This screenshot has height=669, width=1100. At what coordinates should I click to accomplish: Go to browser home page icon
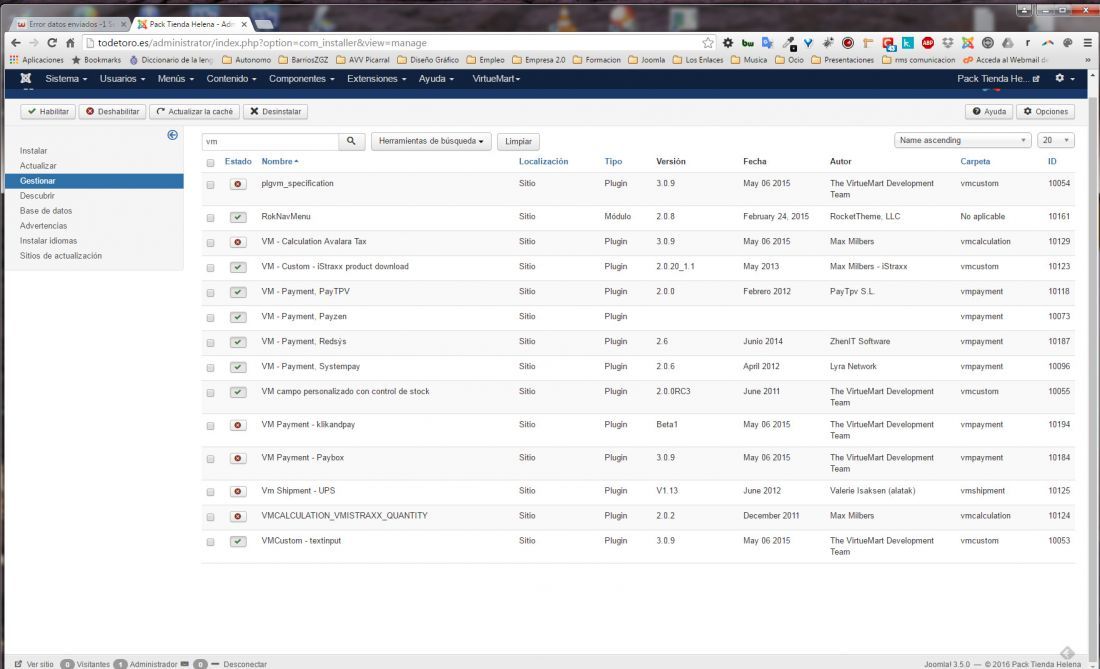coord(70,43)
